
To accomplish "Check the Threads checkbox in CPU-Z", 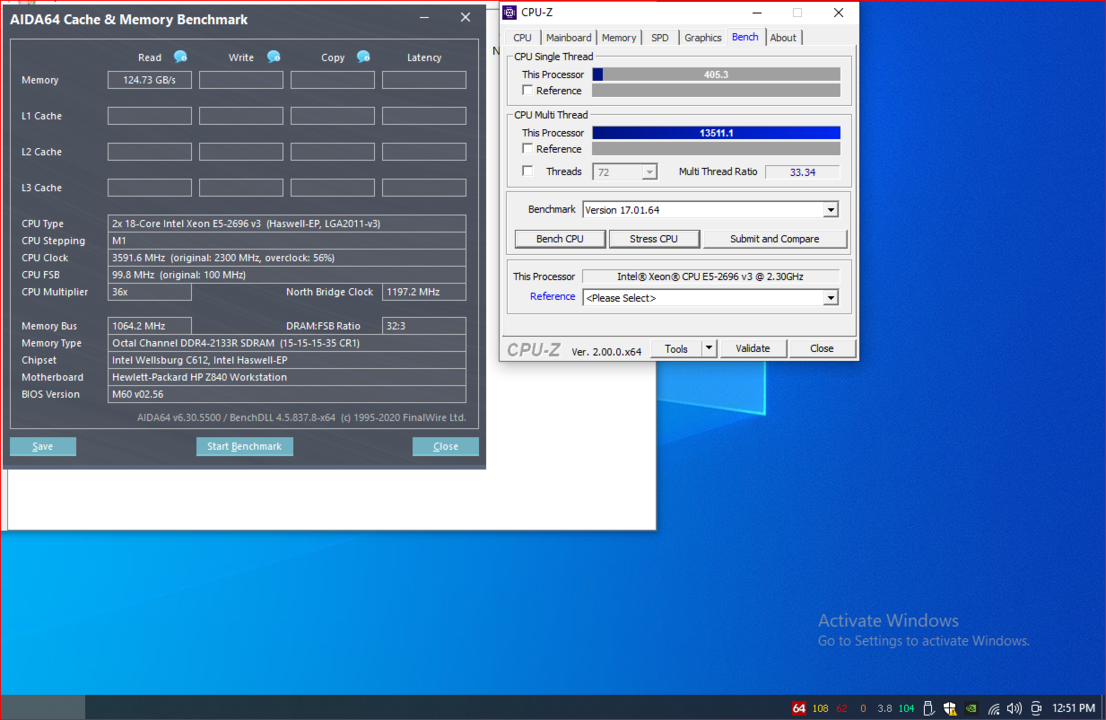I will click(527, 171).
